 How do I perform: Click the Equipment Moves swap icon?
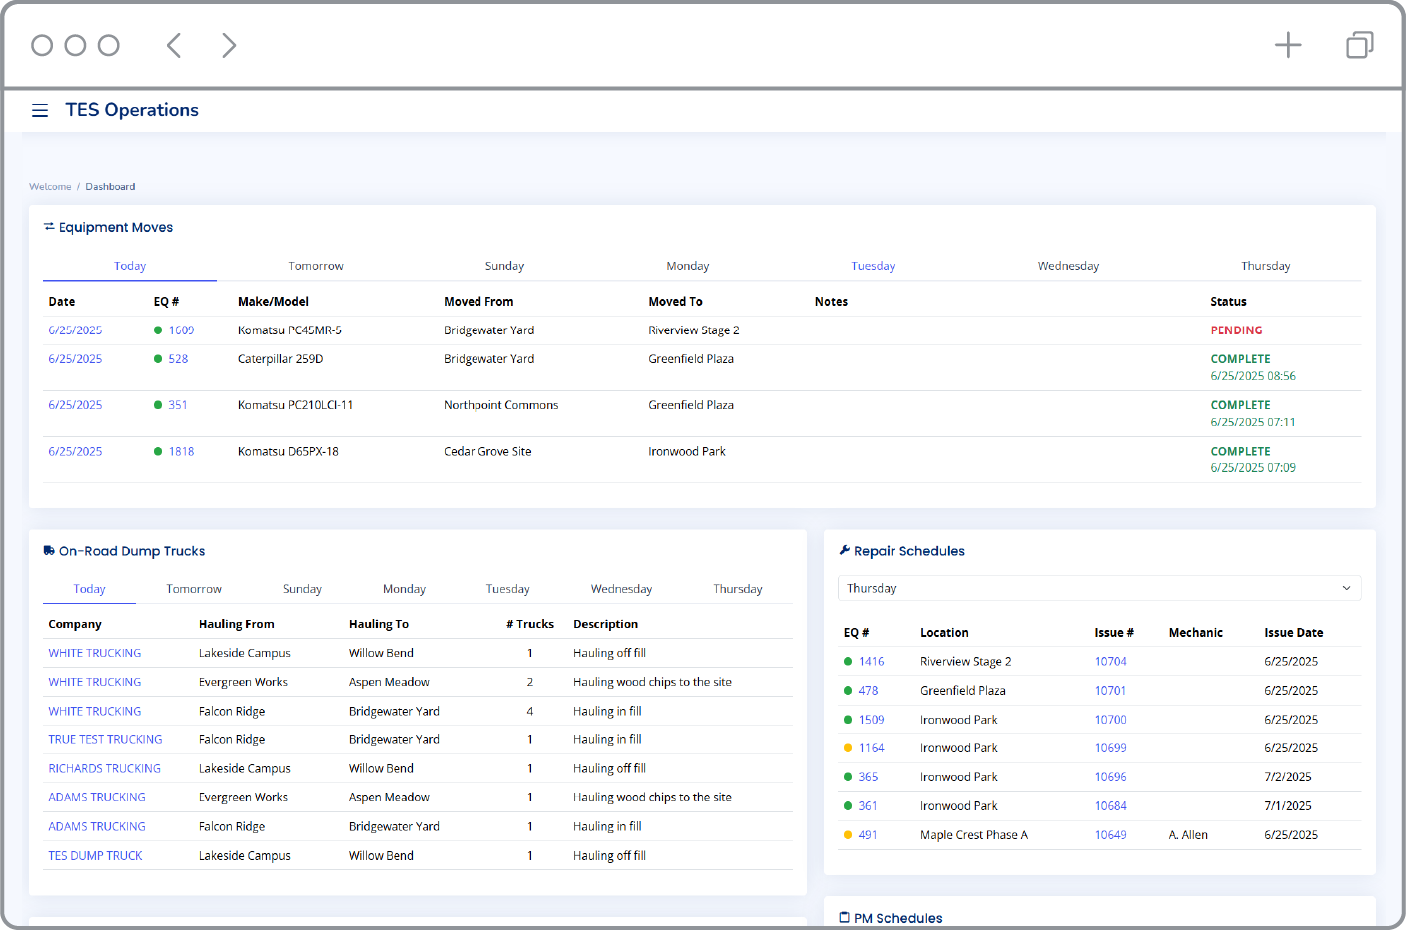pyautogui.click(x=49, y=227)
